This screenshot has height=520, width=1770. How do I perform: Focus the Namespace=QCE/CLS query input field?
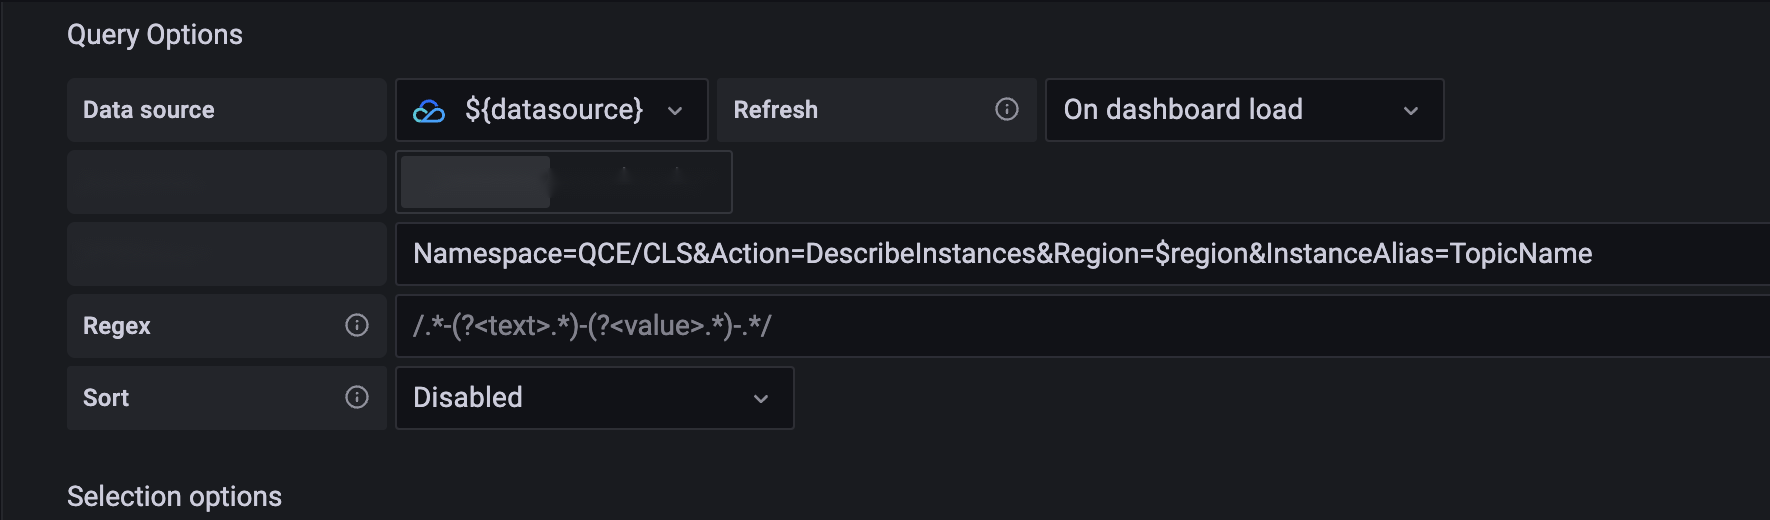point(1002,254)
